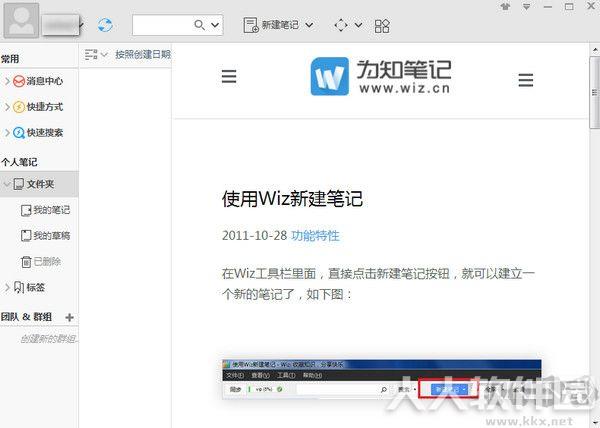Open the search options dropdown arrow

pos(215,25)
